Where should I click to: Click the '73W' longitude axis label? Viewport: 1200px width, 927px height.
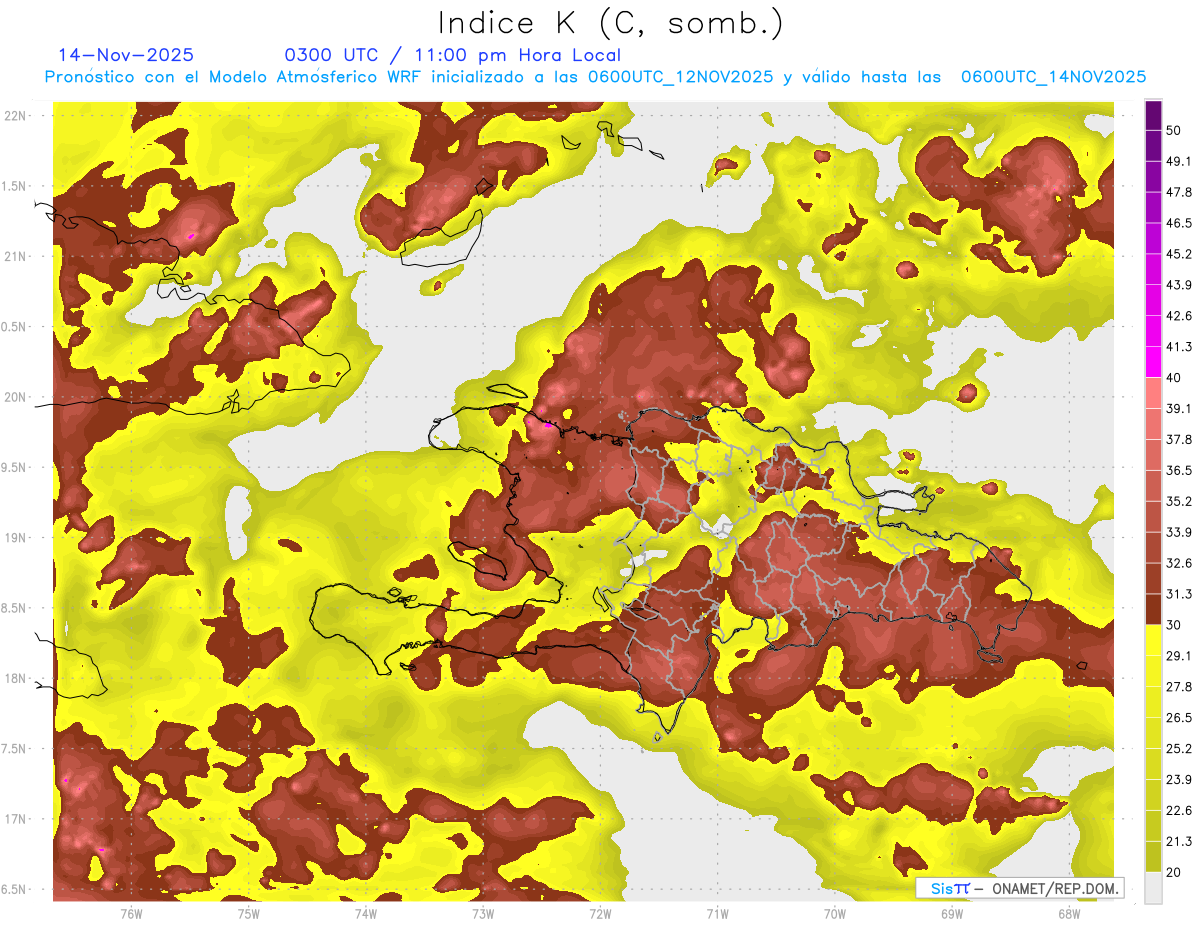pos(483,913)
